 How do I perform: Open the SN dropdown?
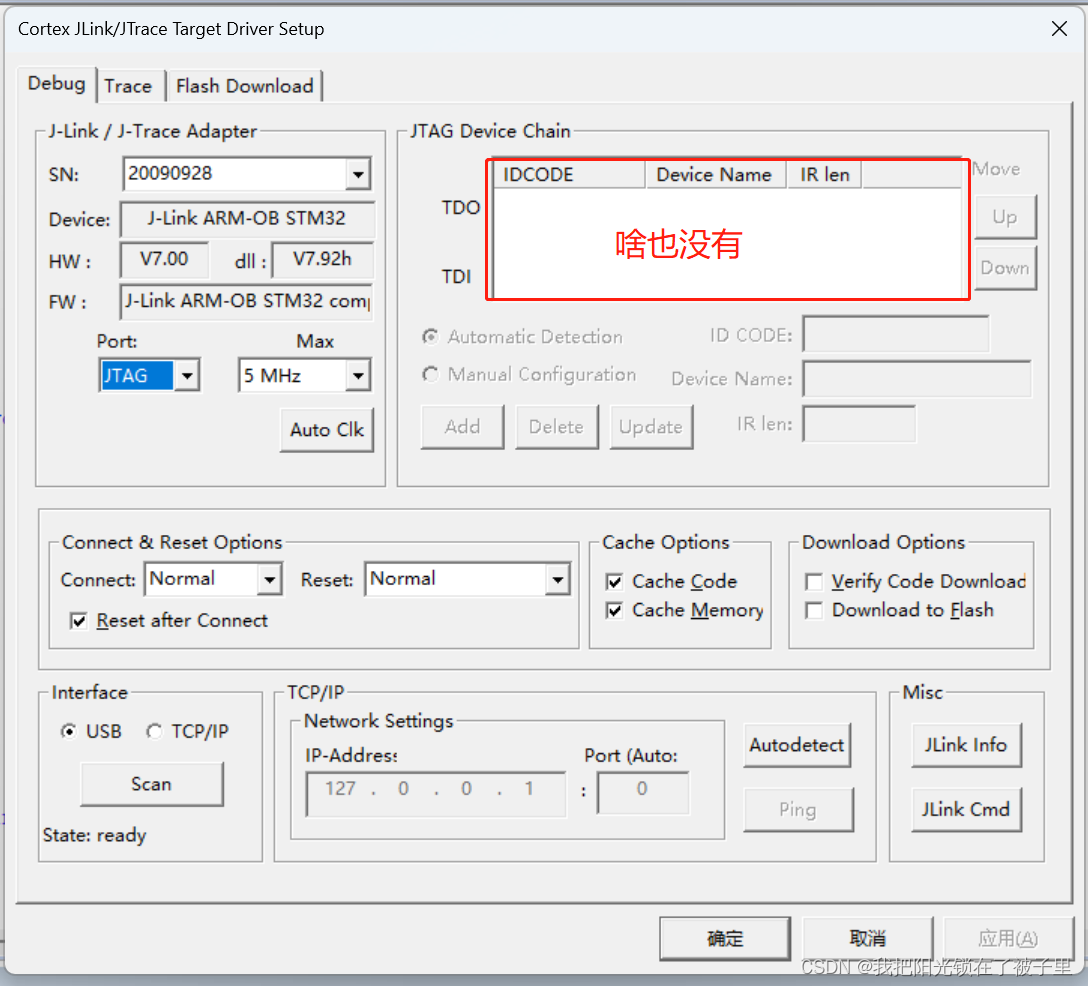[358, 174]
